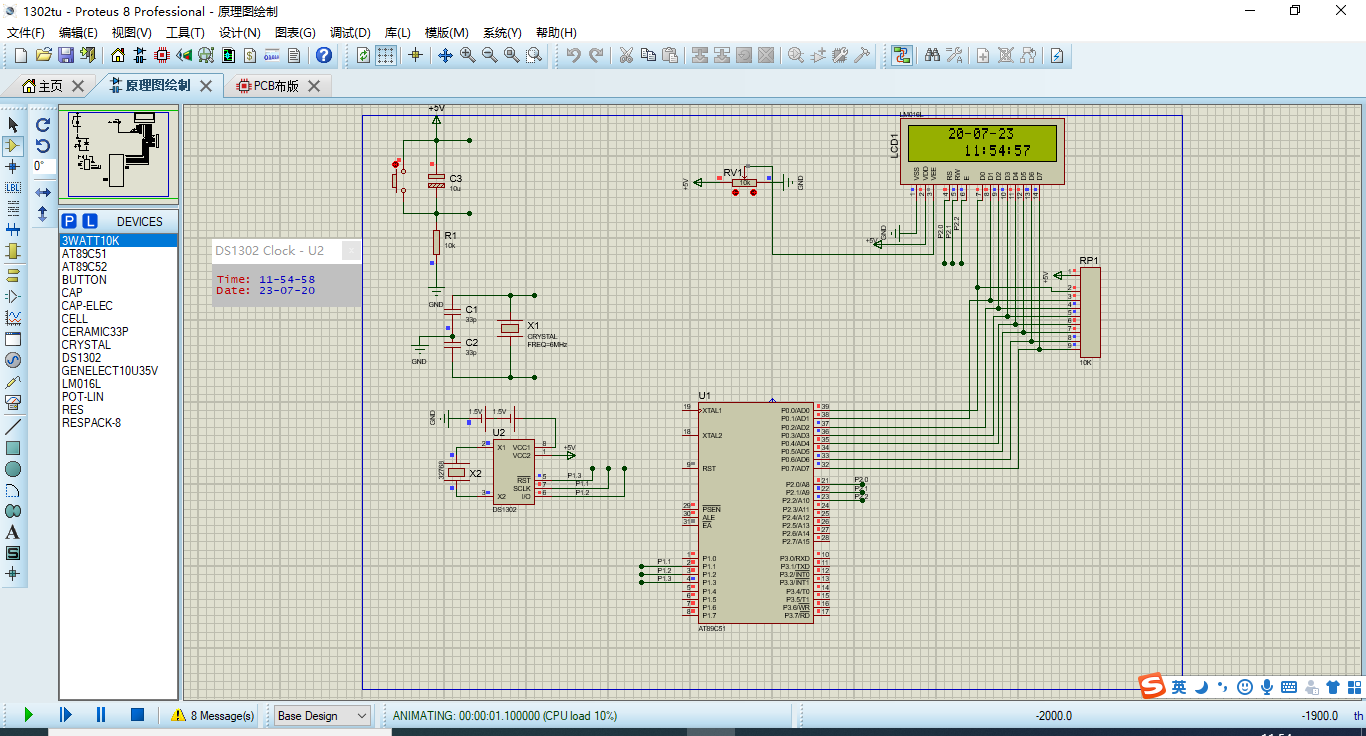
Task: Select the 2D circle graphics tool
Action: (13, 469)
